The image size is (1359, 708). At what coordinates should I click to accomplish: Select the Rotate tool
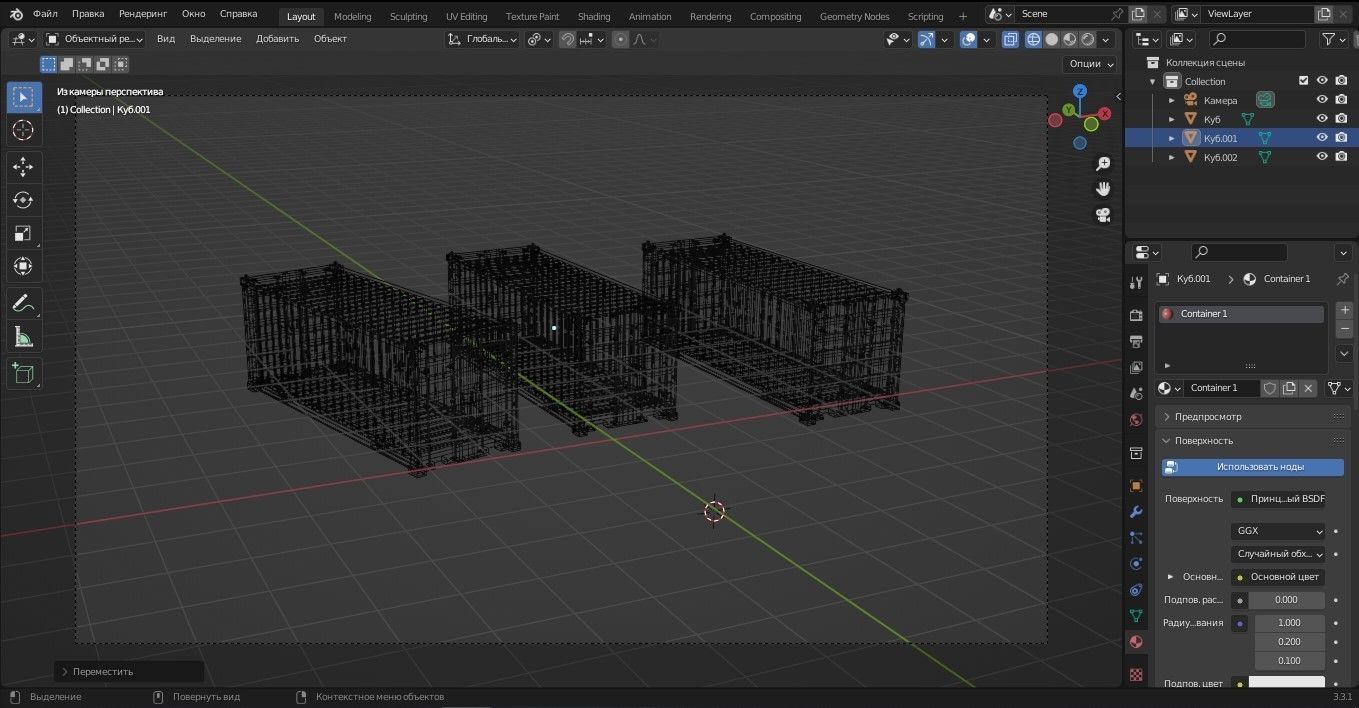coord(23,200)
